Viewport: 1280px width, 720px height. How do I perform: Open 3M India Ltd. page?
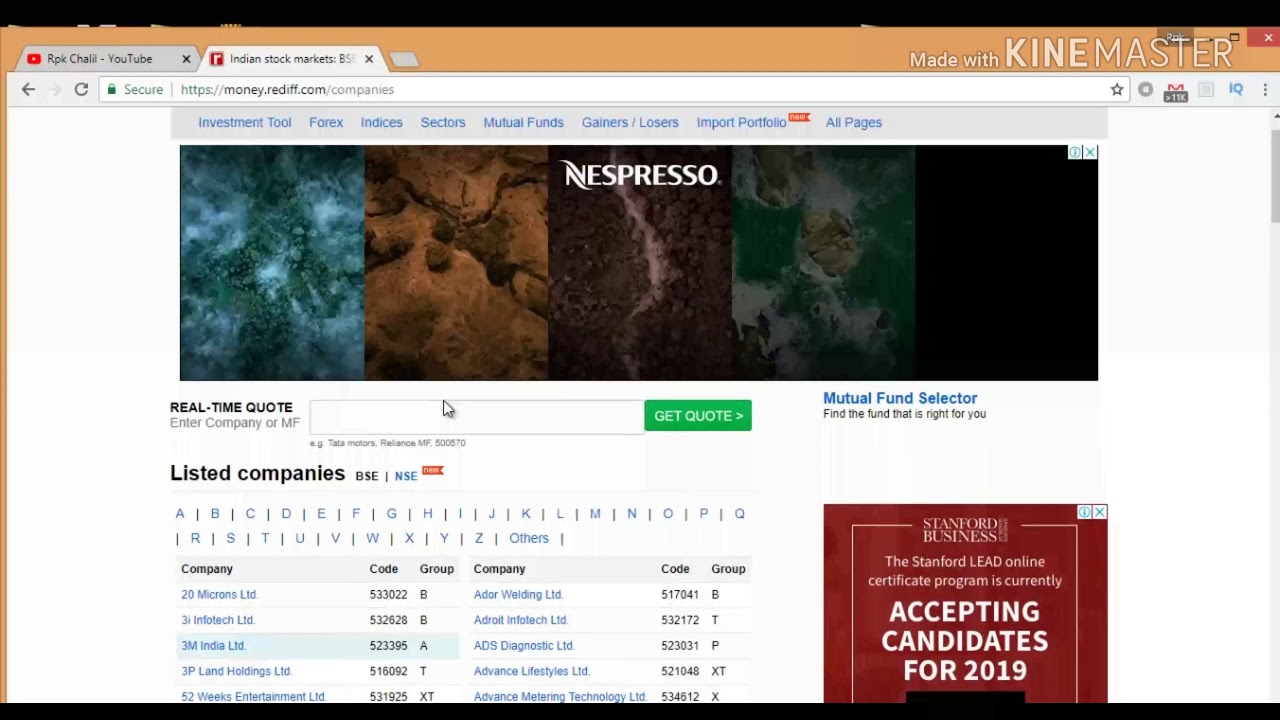pyautogui.click(x=213, y=646)
